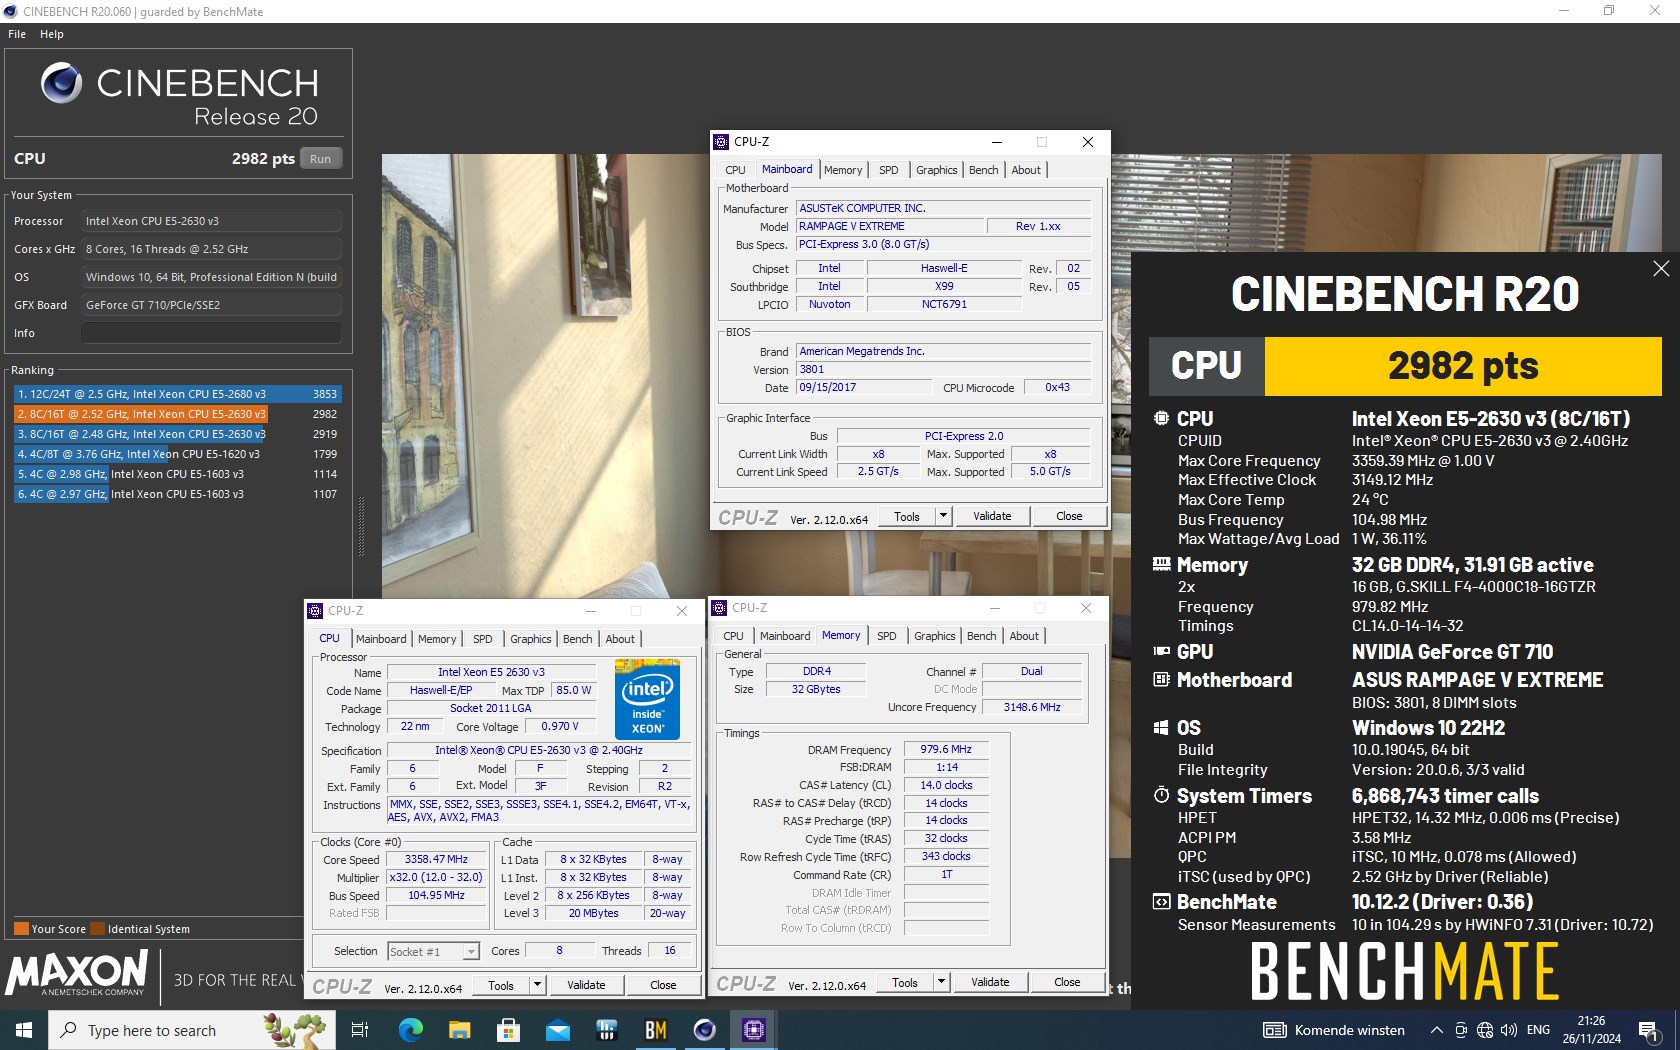Select ranking entry 4C/8T Xeon E5-1620 v3
Viewport: 1680px width, 1050px height.
177,454
